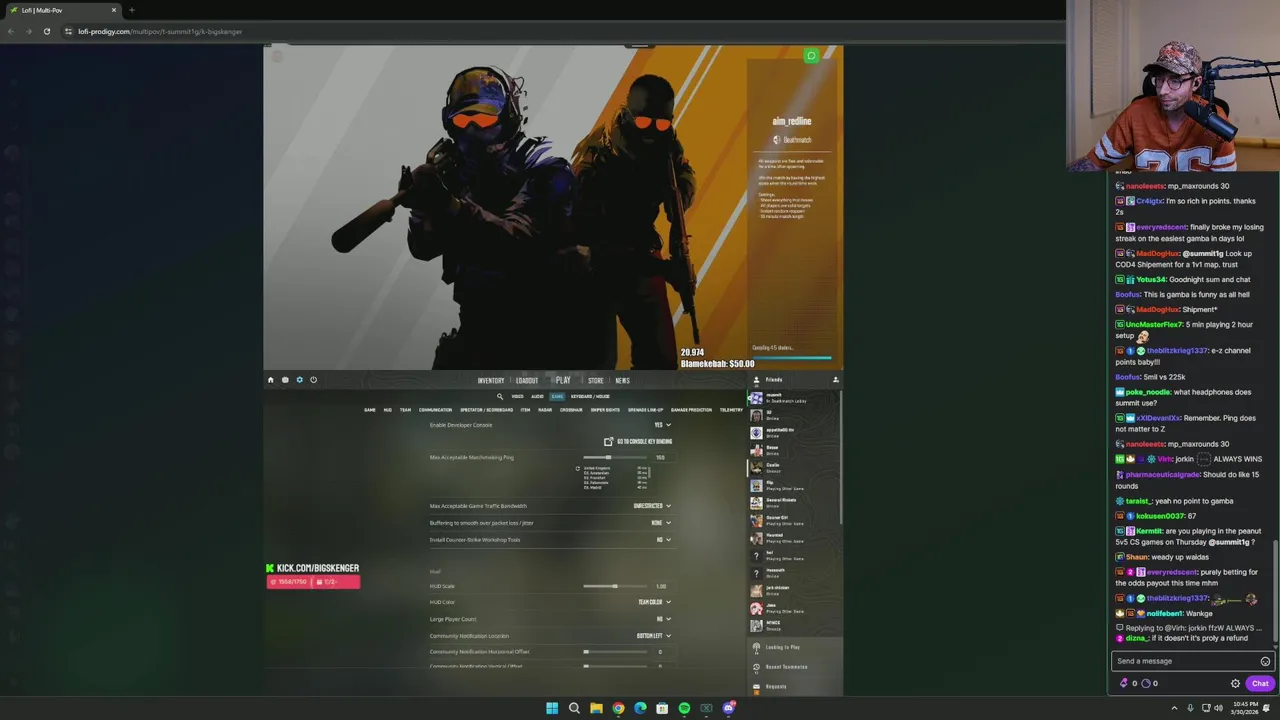1280x720 pixels.
Task: Open Buffering to smooth packet loss dropdown
Action: click(x=661, y=523)
